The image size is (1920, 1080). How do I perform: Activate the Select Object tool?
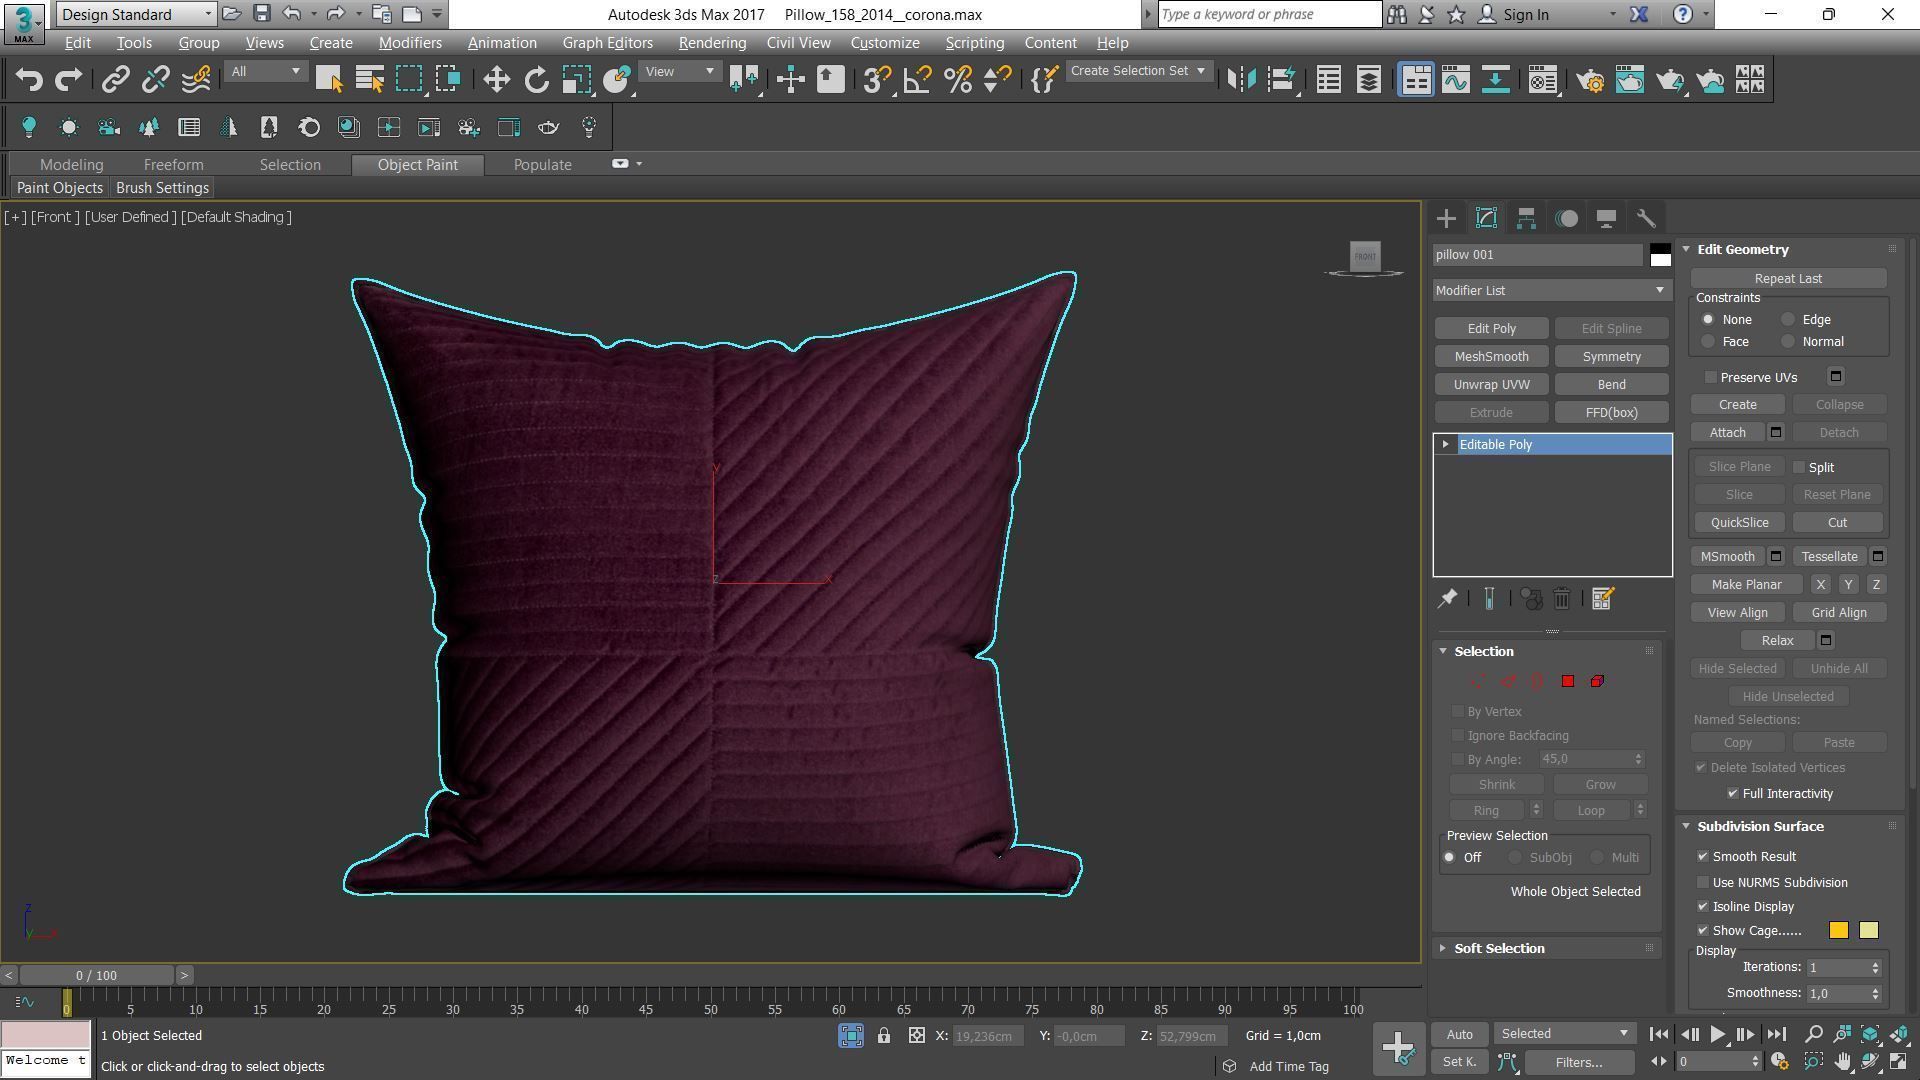(x=329, y=79)
